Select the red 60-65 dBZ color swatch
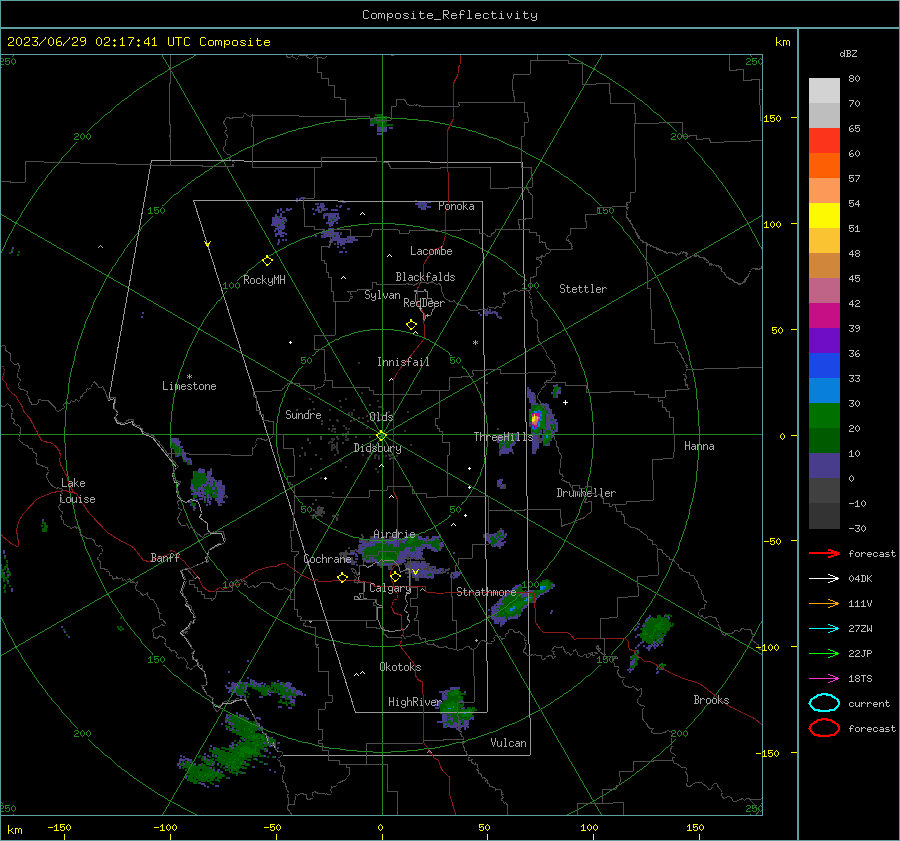The width and height of the screenshot is (900, 841). pos(824,141)
